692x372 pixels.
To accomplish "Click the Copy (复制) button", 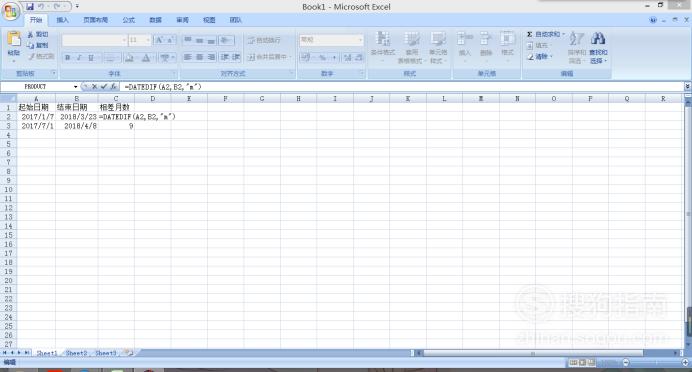I will (x=38, y=45).
